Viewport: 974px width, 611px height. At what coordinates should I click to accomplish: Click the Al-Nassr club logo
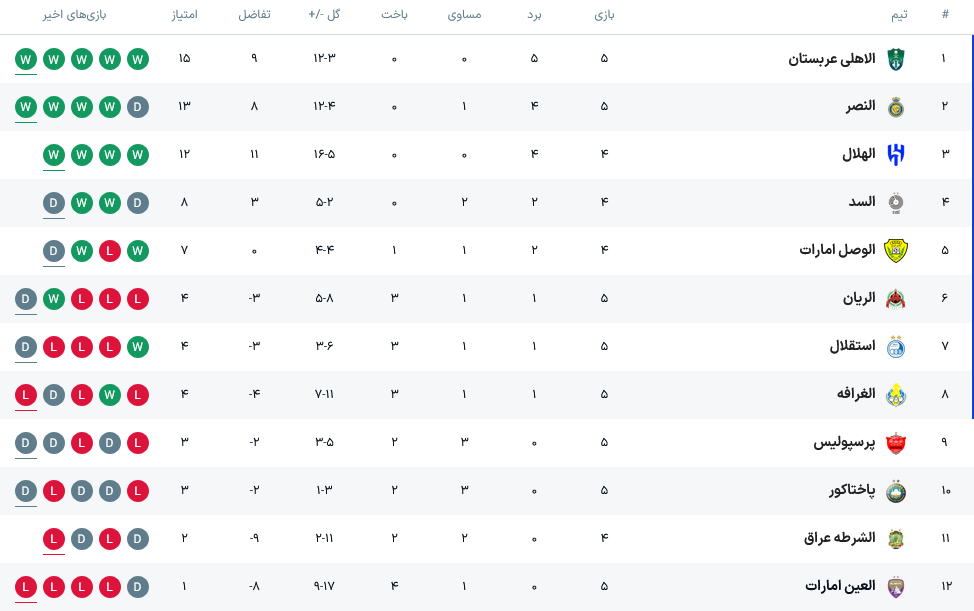tap(896, 107)
